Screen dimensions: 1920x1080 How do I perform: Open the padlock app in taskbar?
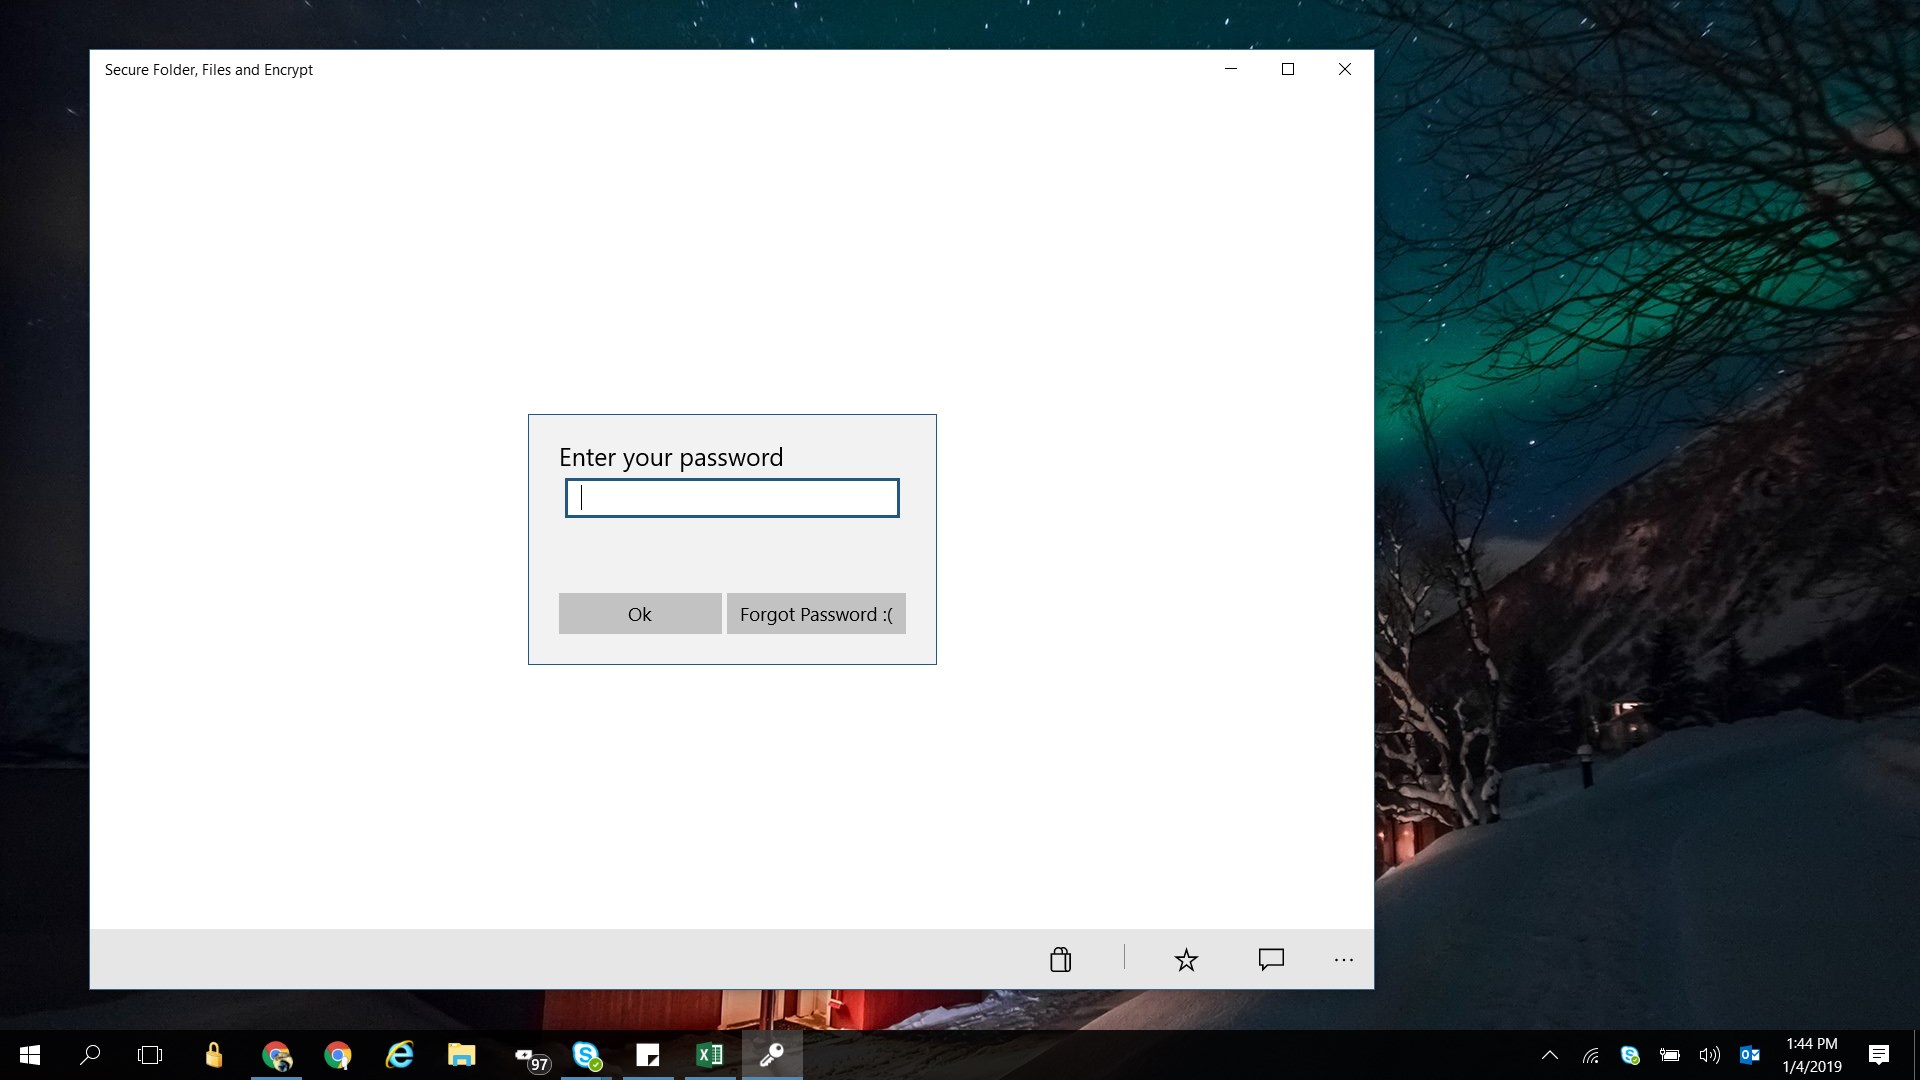(213, 1055)
